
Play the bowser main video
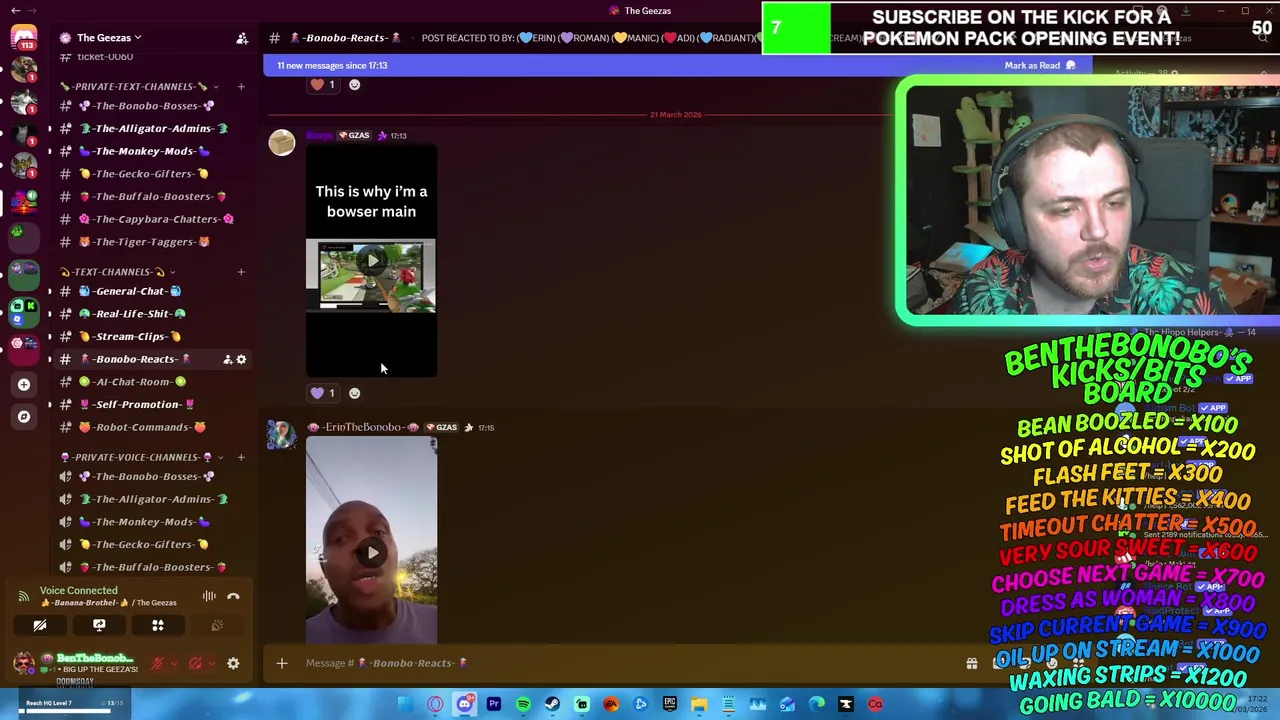372,261
